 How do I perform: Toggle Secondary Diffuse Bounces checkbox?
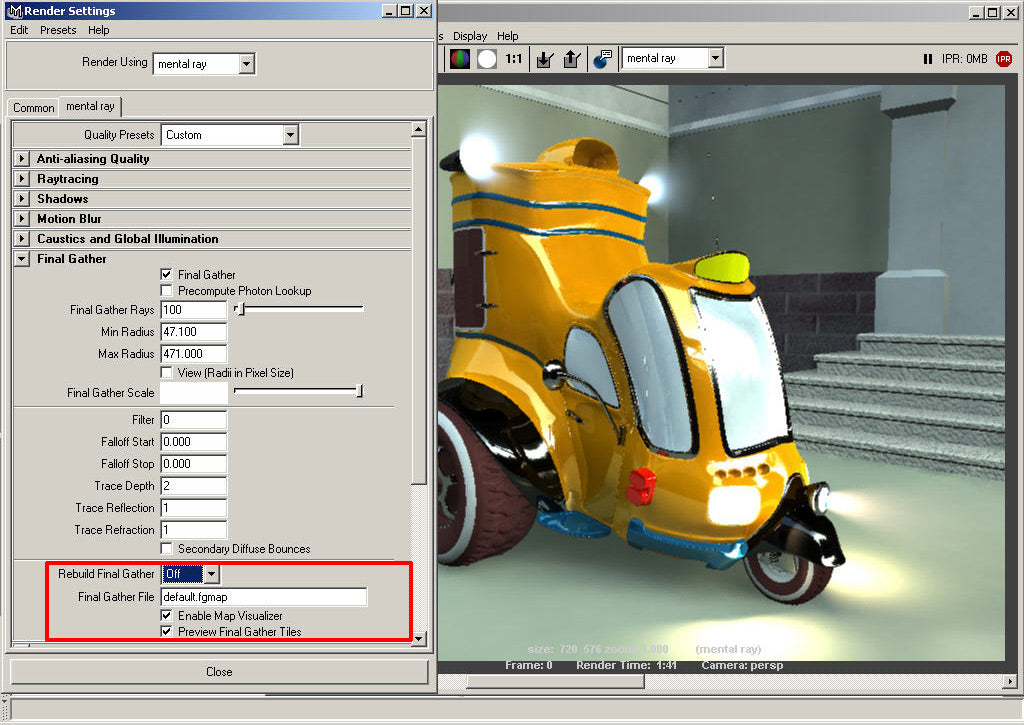tap(167, 549)
